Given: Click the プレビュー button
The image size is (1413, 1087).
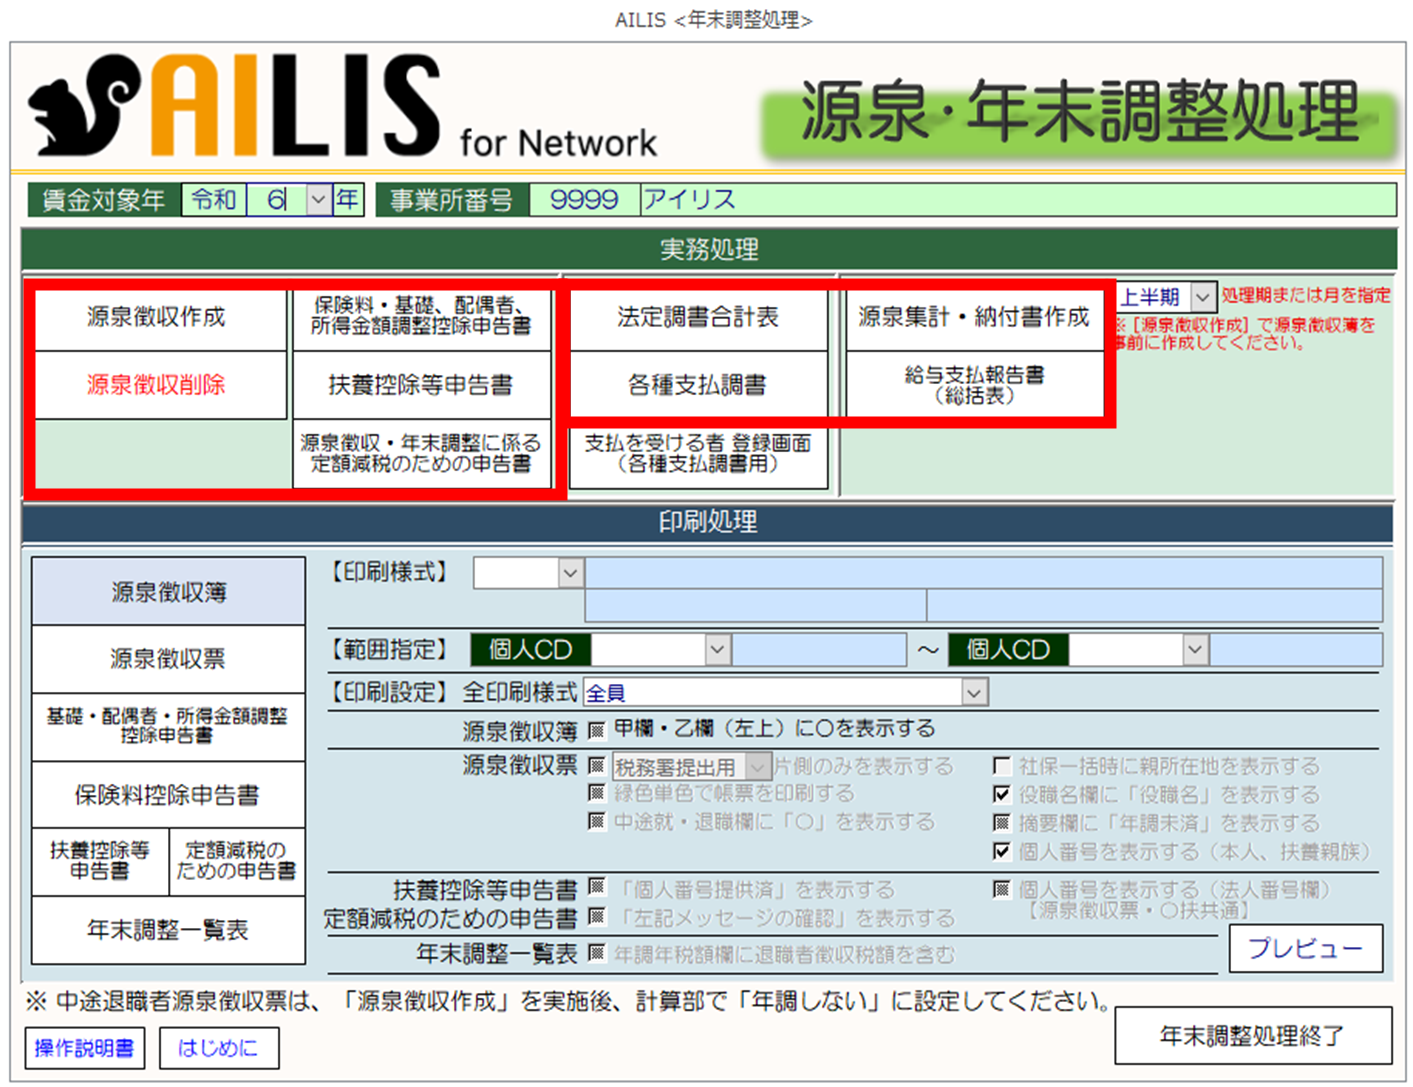Looking at the screenshot, I should pyautogui.click(x=1305, y=948).
